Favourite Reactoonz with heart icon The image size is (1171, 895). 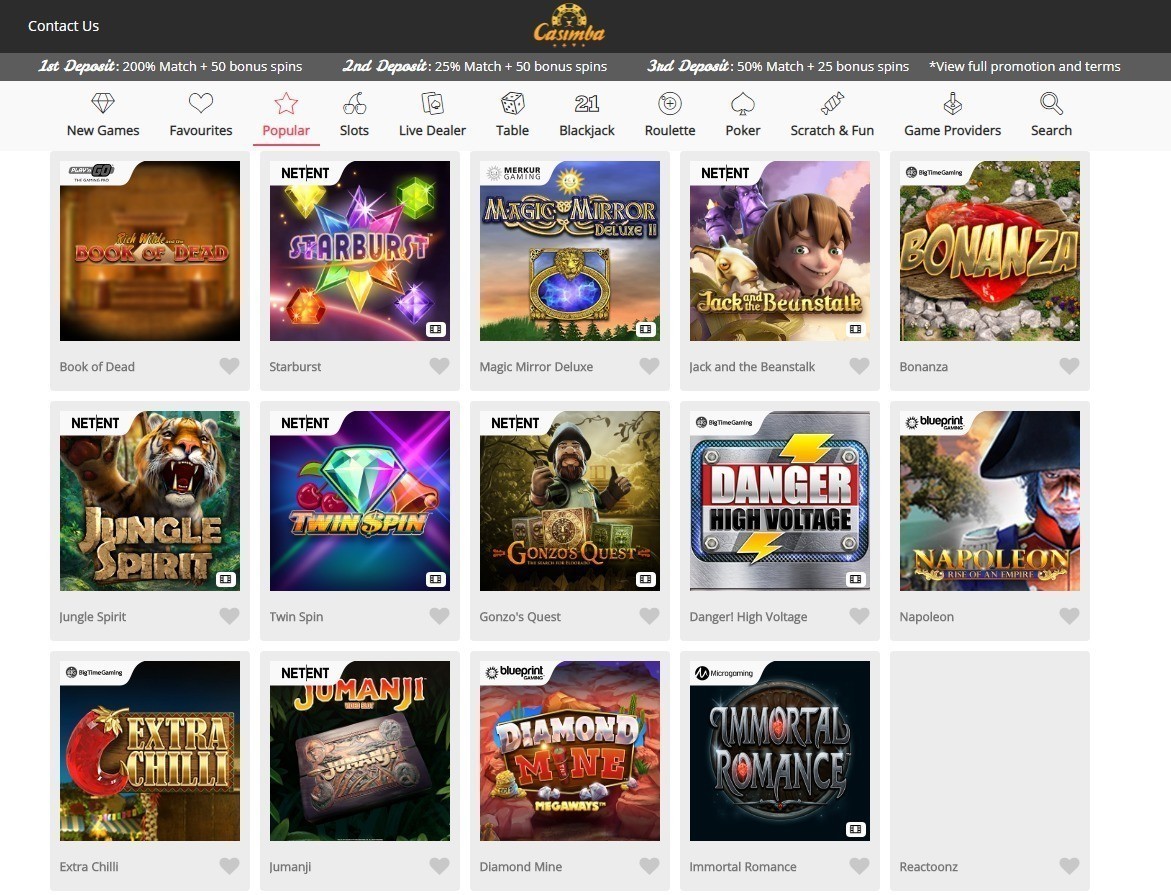pos(1069,866)
